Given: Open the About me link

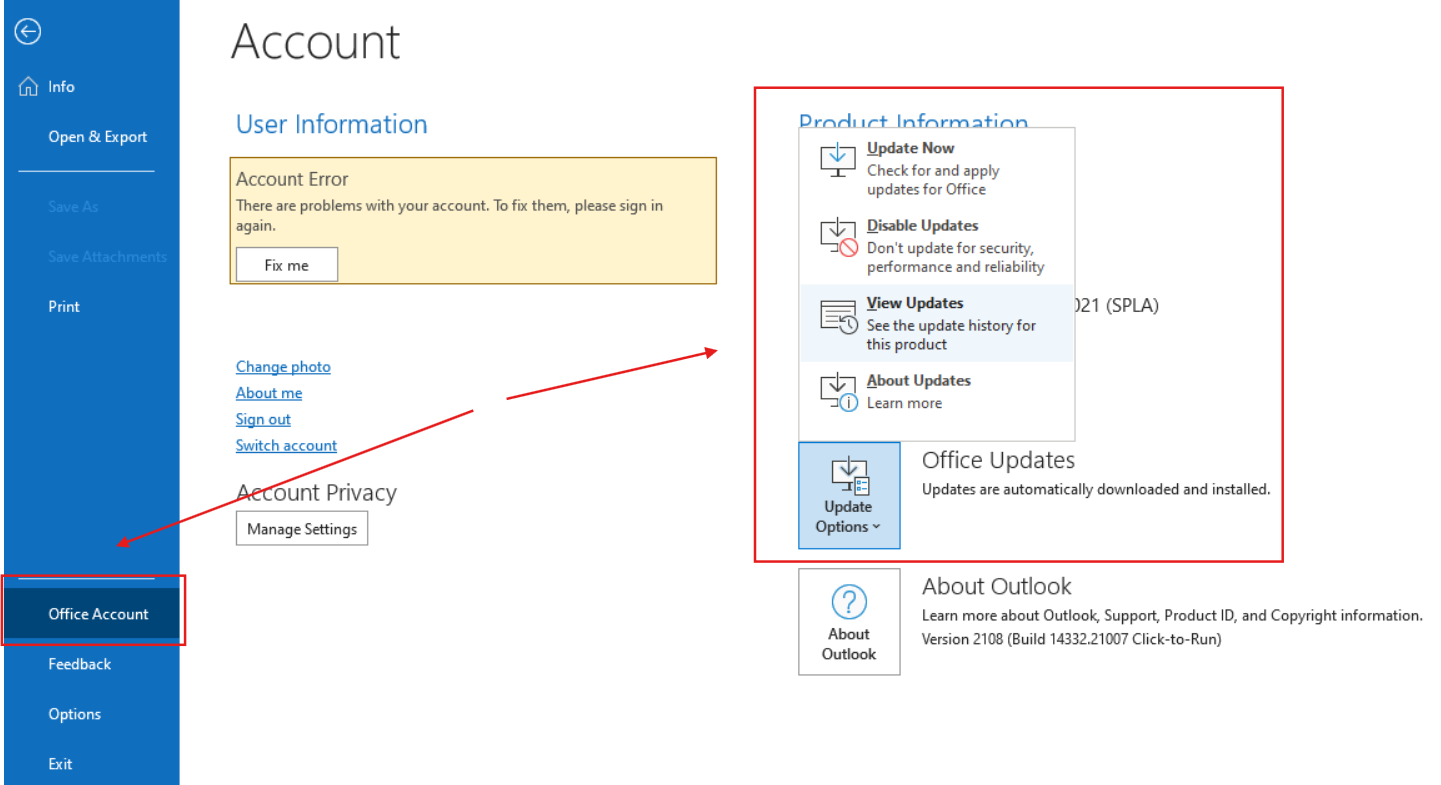Looking at the screenshot, I should tap(269, 393).
